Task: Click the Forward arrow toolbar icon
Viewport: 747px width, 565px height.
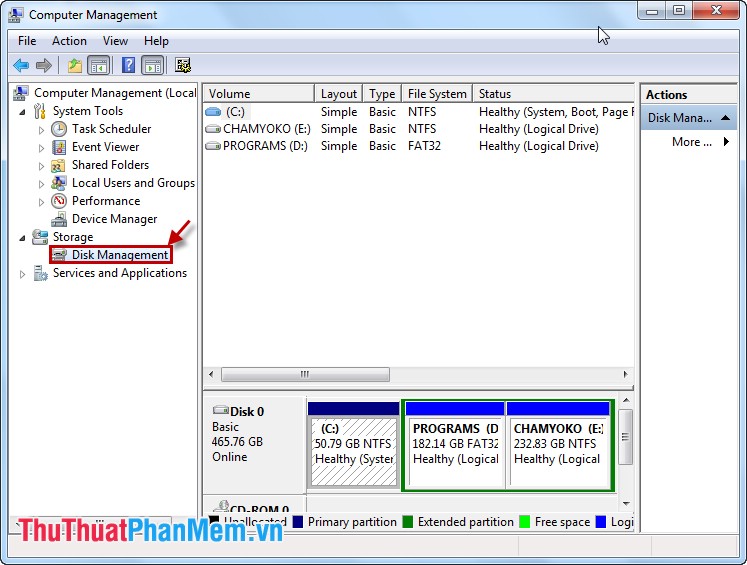Action: [44, 65]
